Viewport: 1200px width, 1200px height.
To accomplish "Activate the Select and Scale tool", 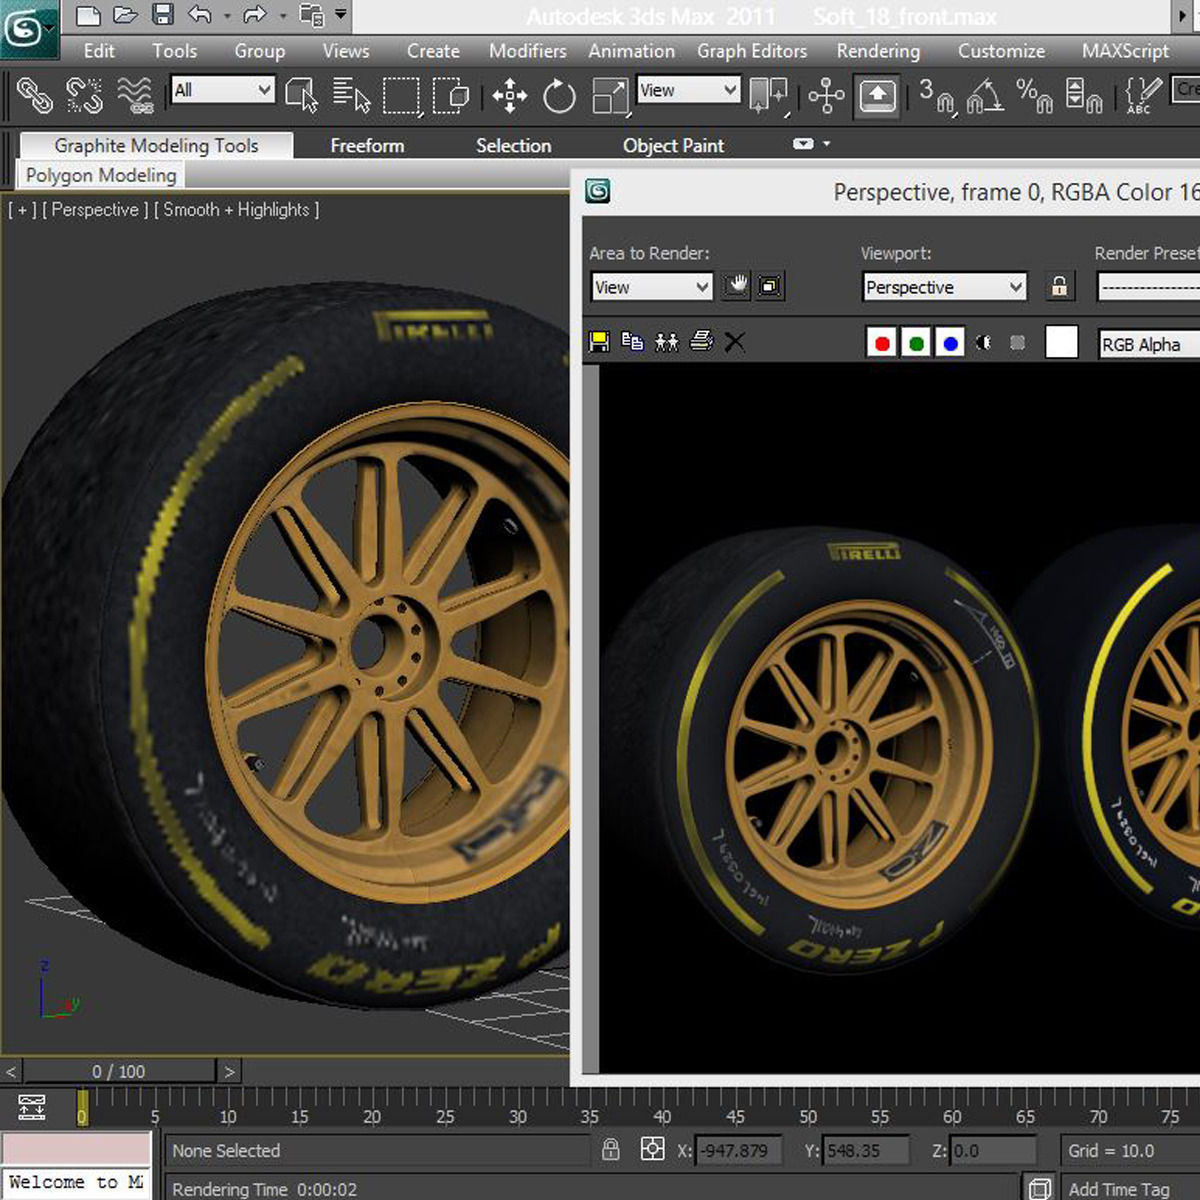I will [609, 96].
